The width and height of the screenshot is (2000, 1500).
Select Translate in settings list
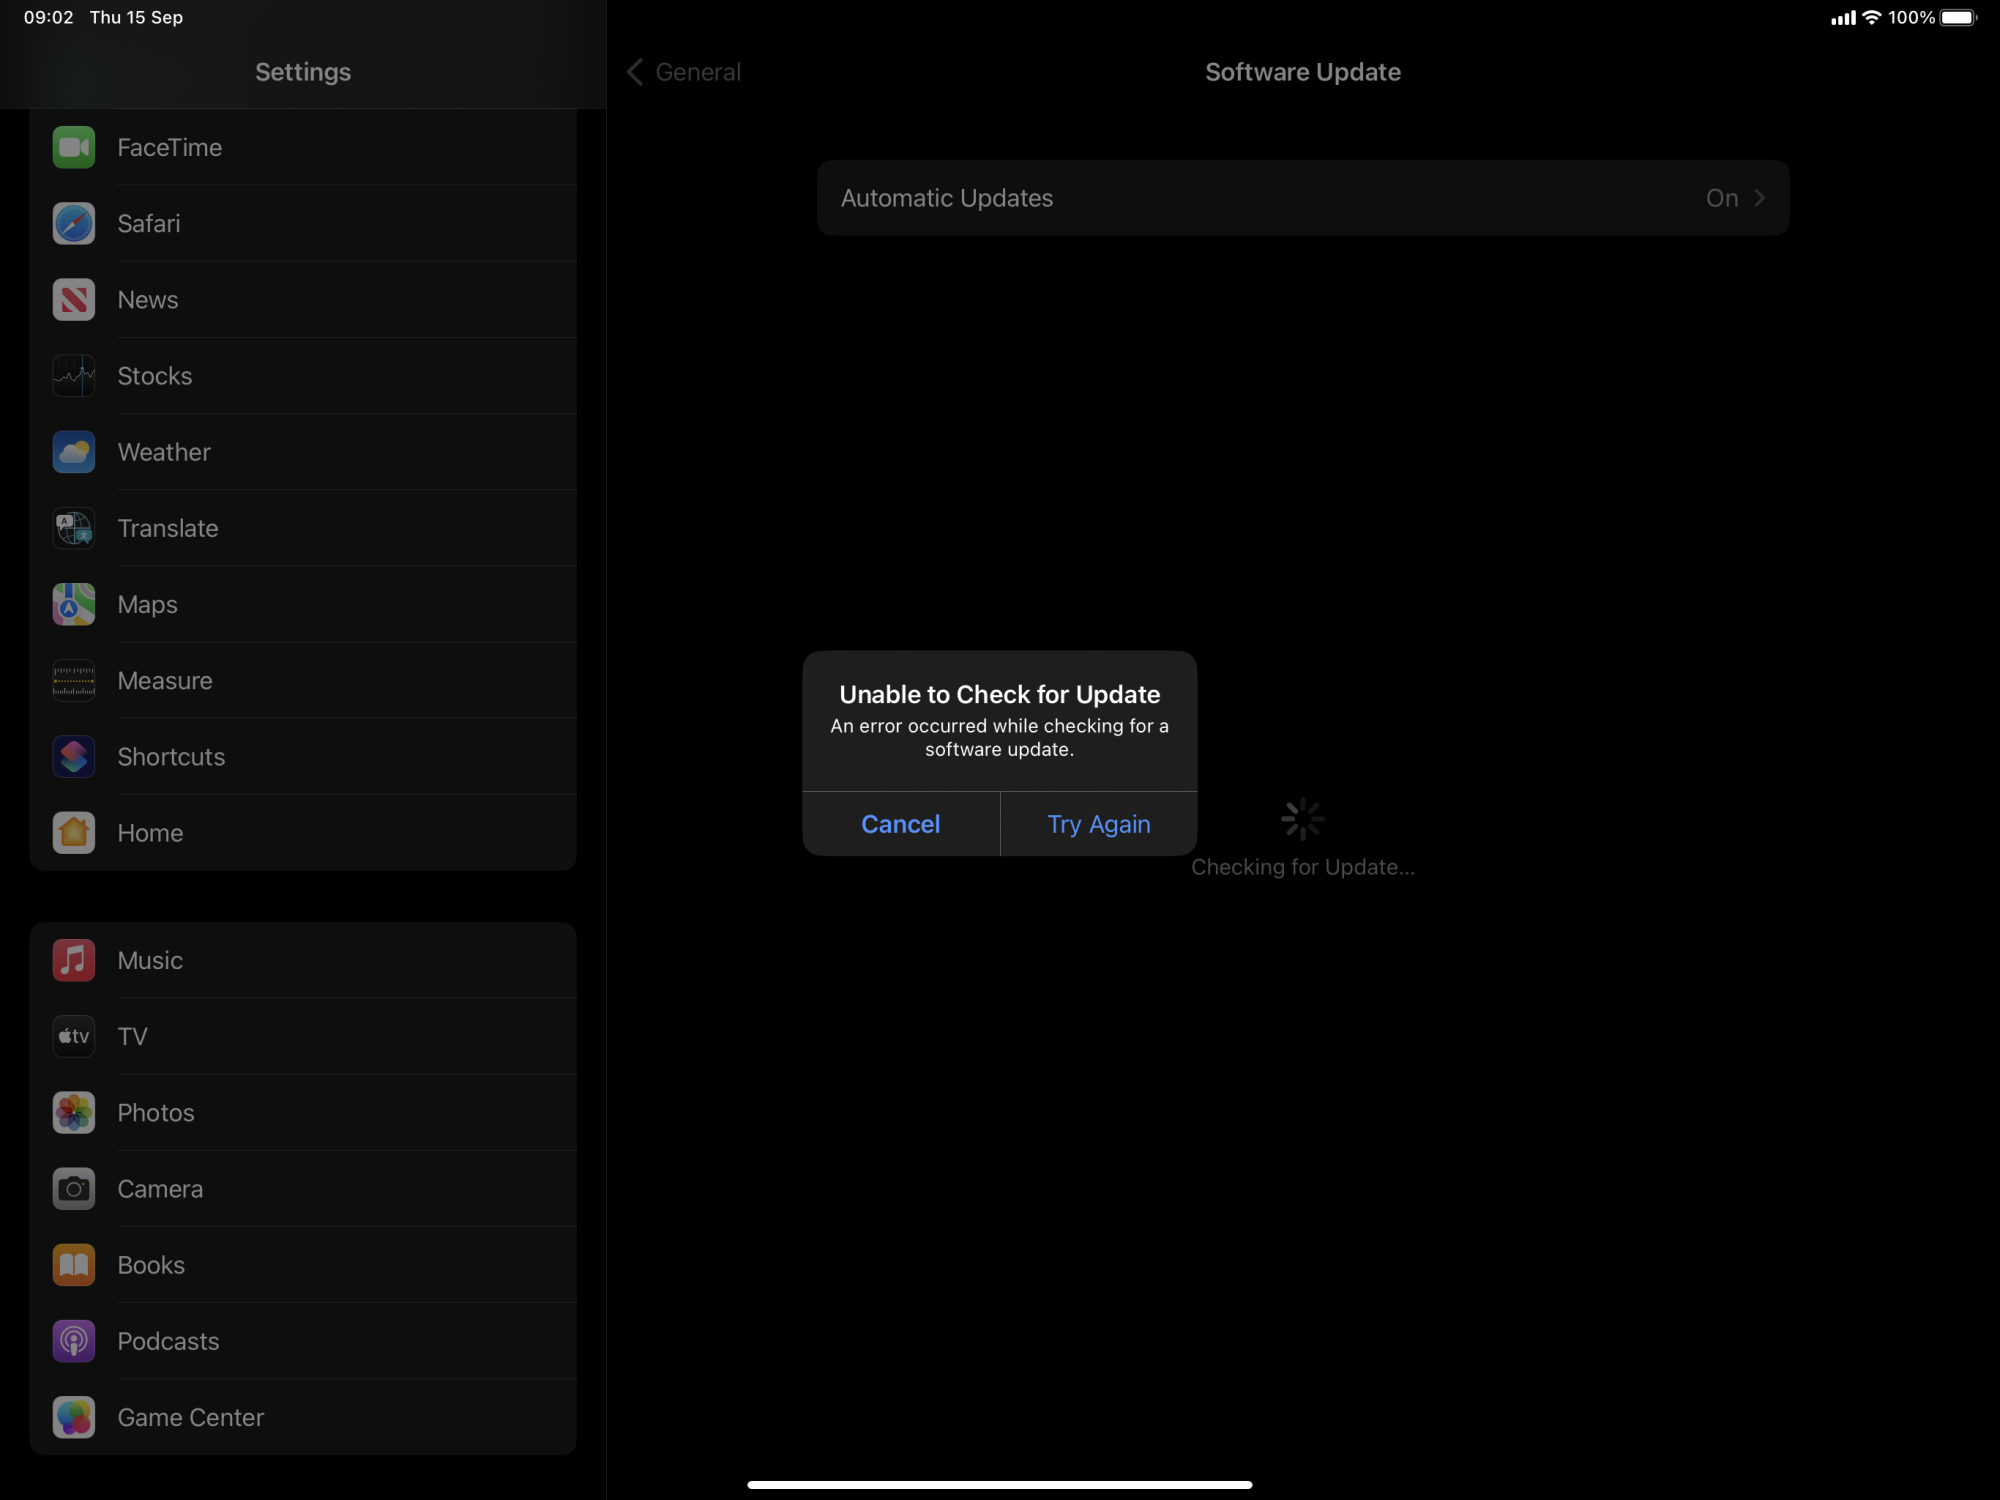pos(168,528)
